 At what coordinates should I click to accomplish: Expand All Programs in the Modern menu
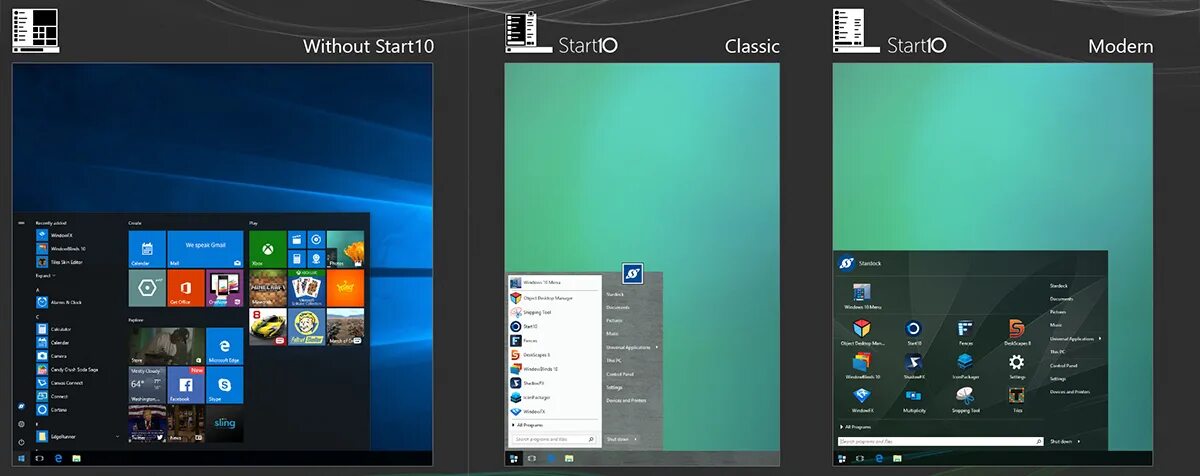(x=856, y=427)
